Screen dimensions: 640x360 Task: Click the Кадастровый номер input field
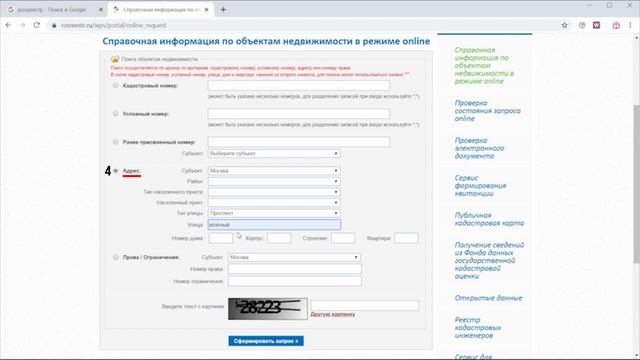click(x=299, y=85)
